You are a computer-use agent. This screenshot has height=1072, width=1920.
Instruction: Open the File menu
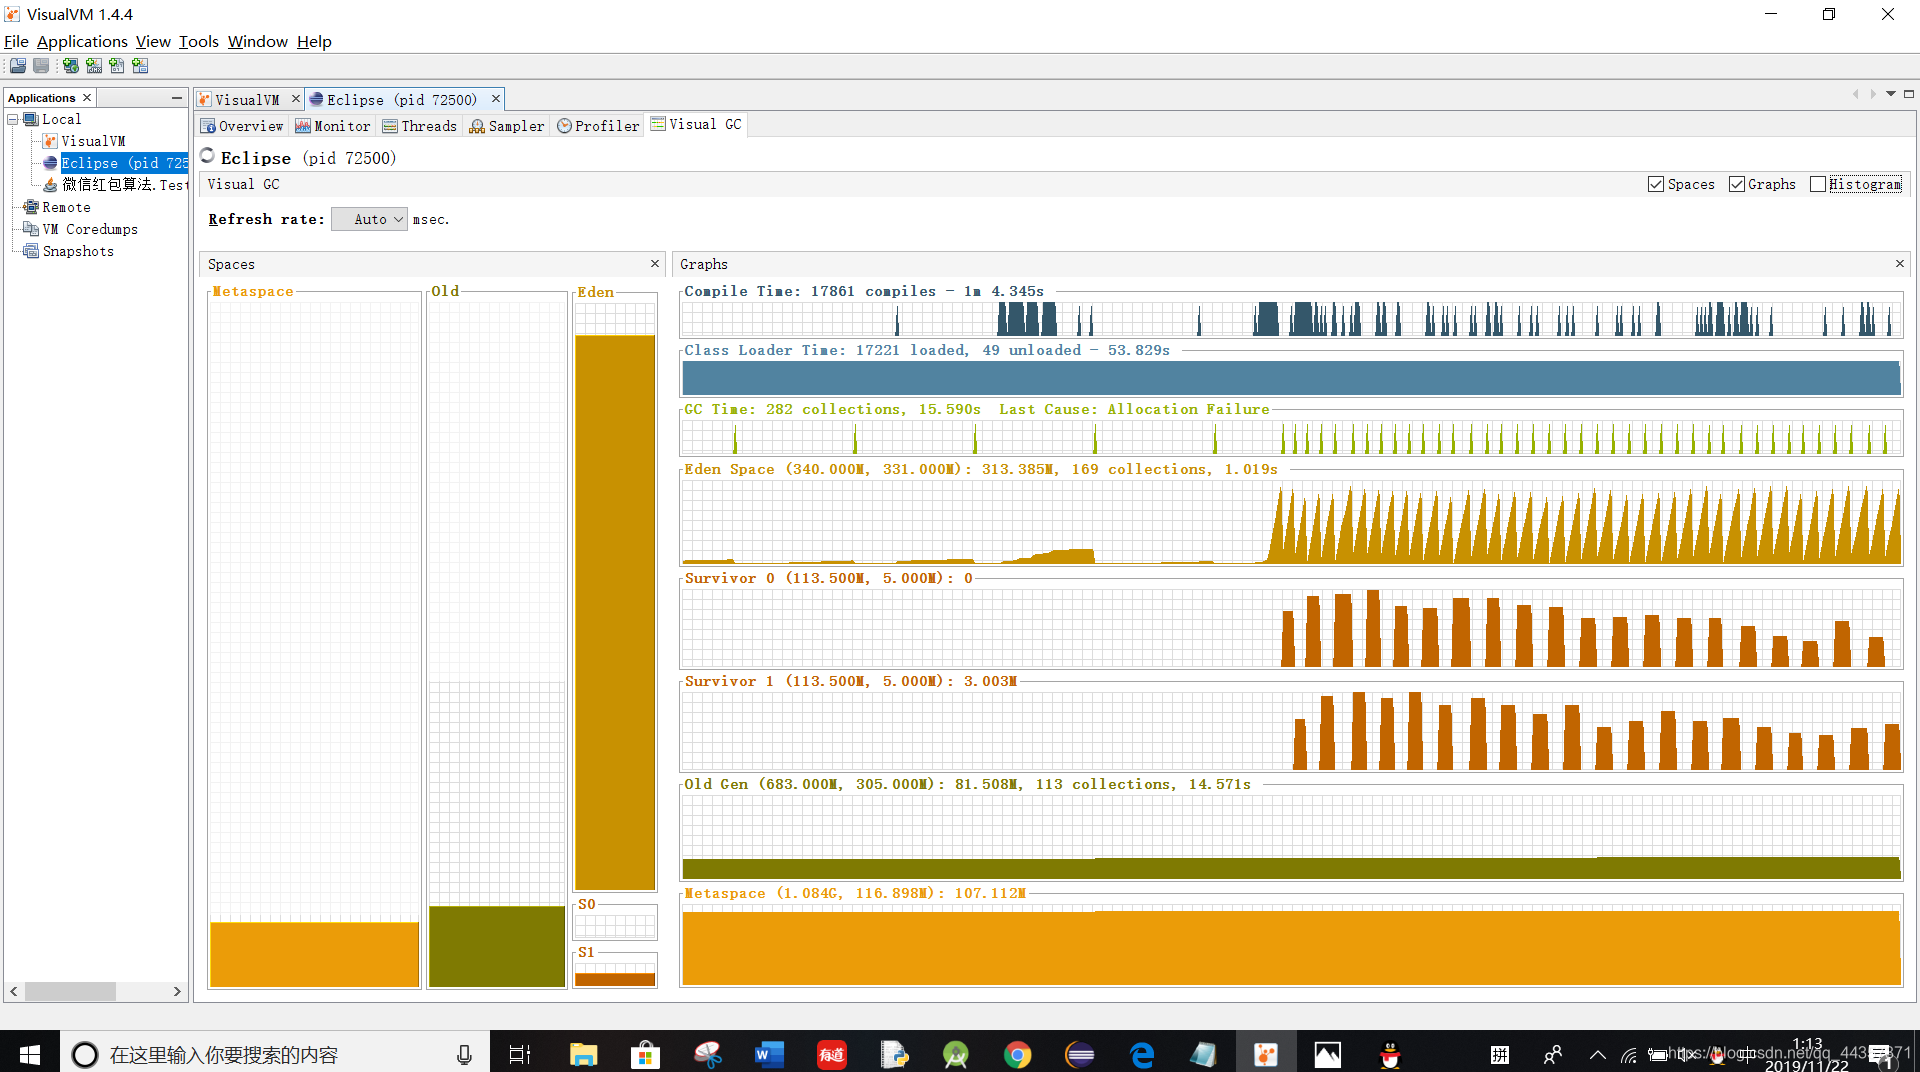point(16,41)
